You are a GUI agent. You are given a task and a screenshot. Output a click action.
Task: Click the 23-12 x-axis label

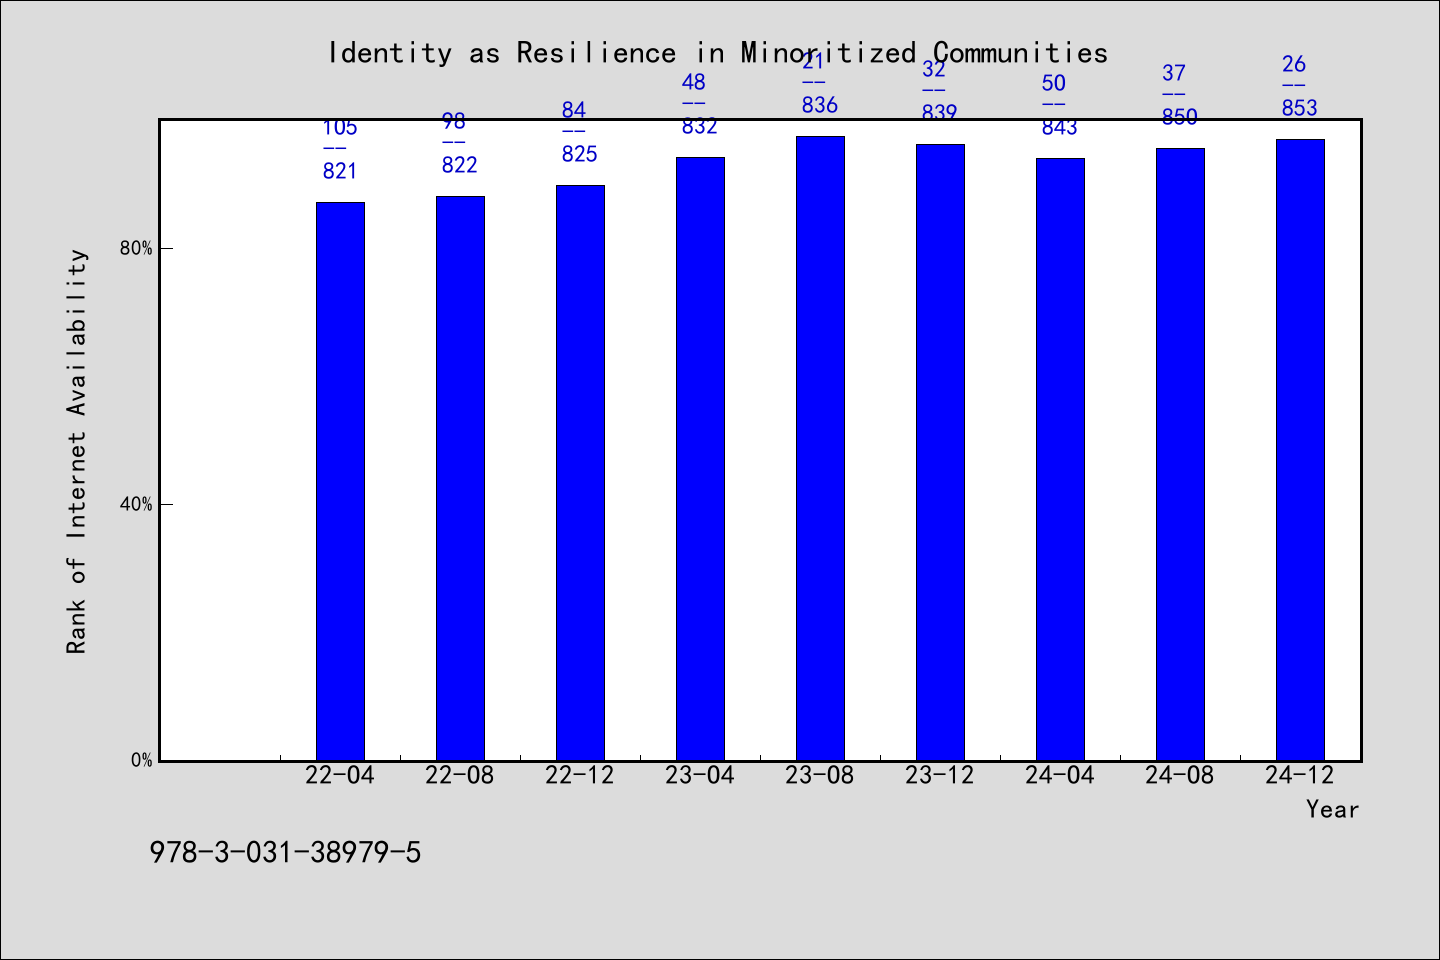pyautogui.click(x=940, y=775)
